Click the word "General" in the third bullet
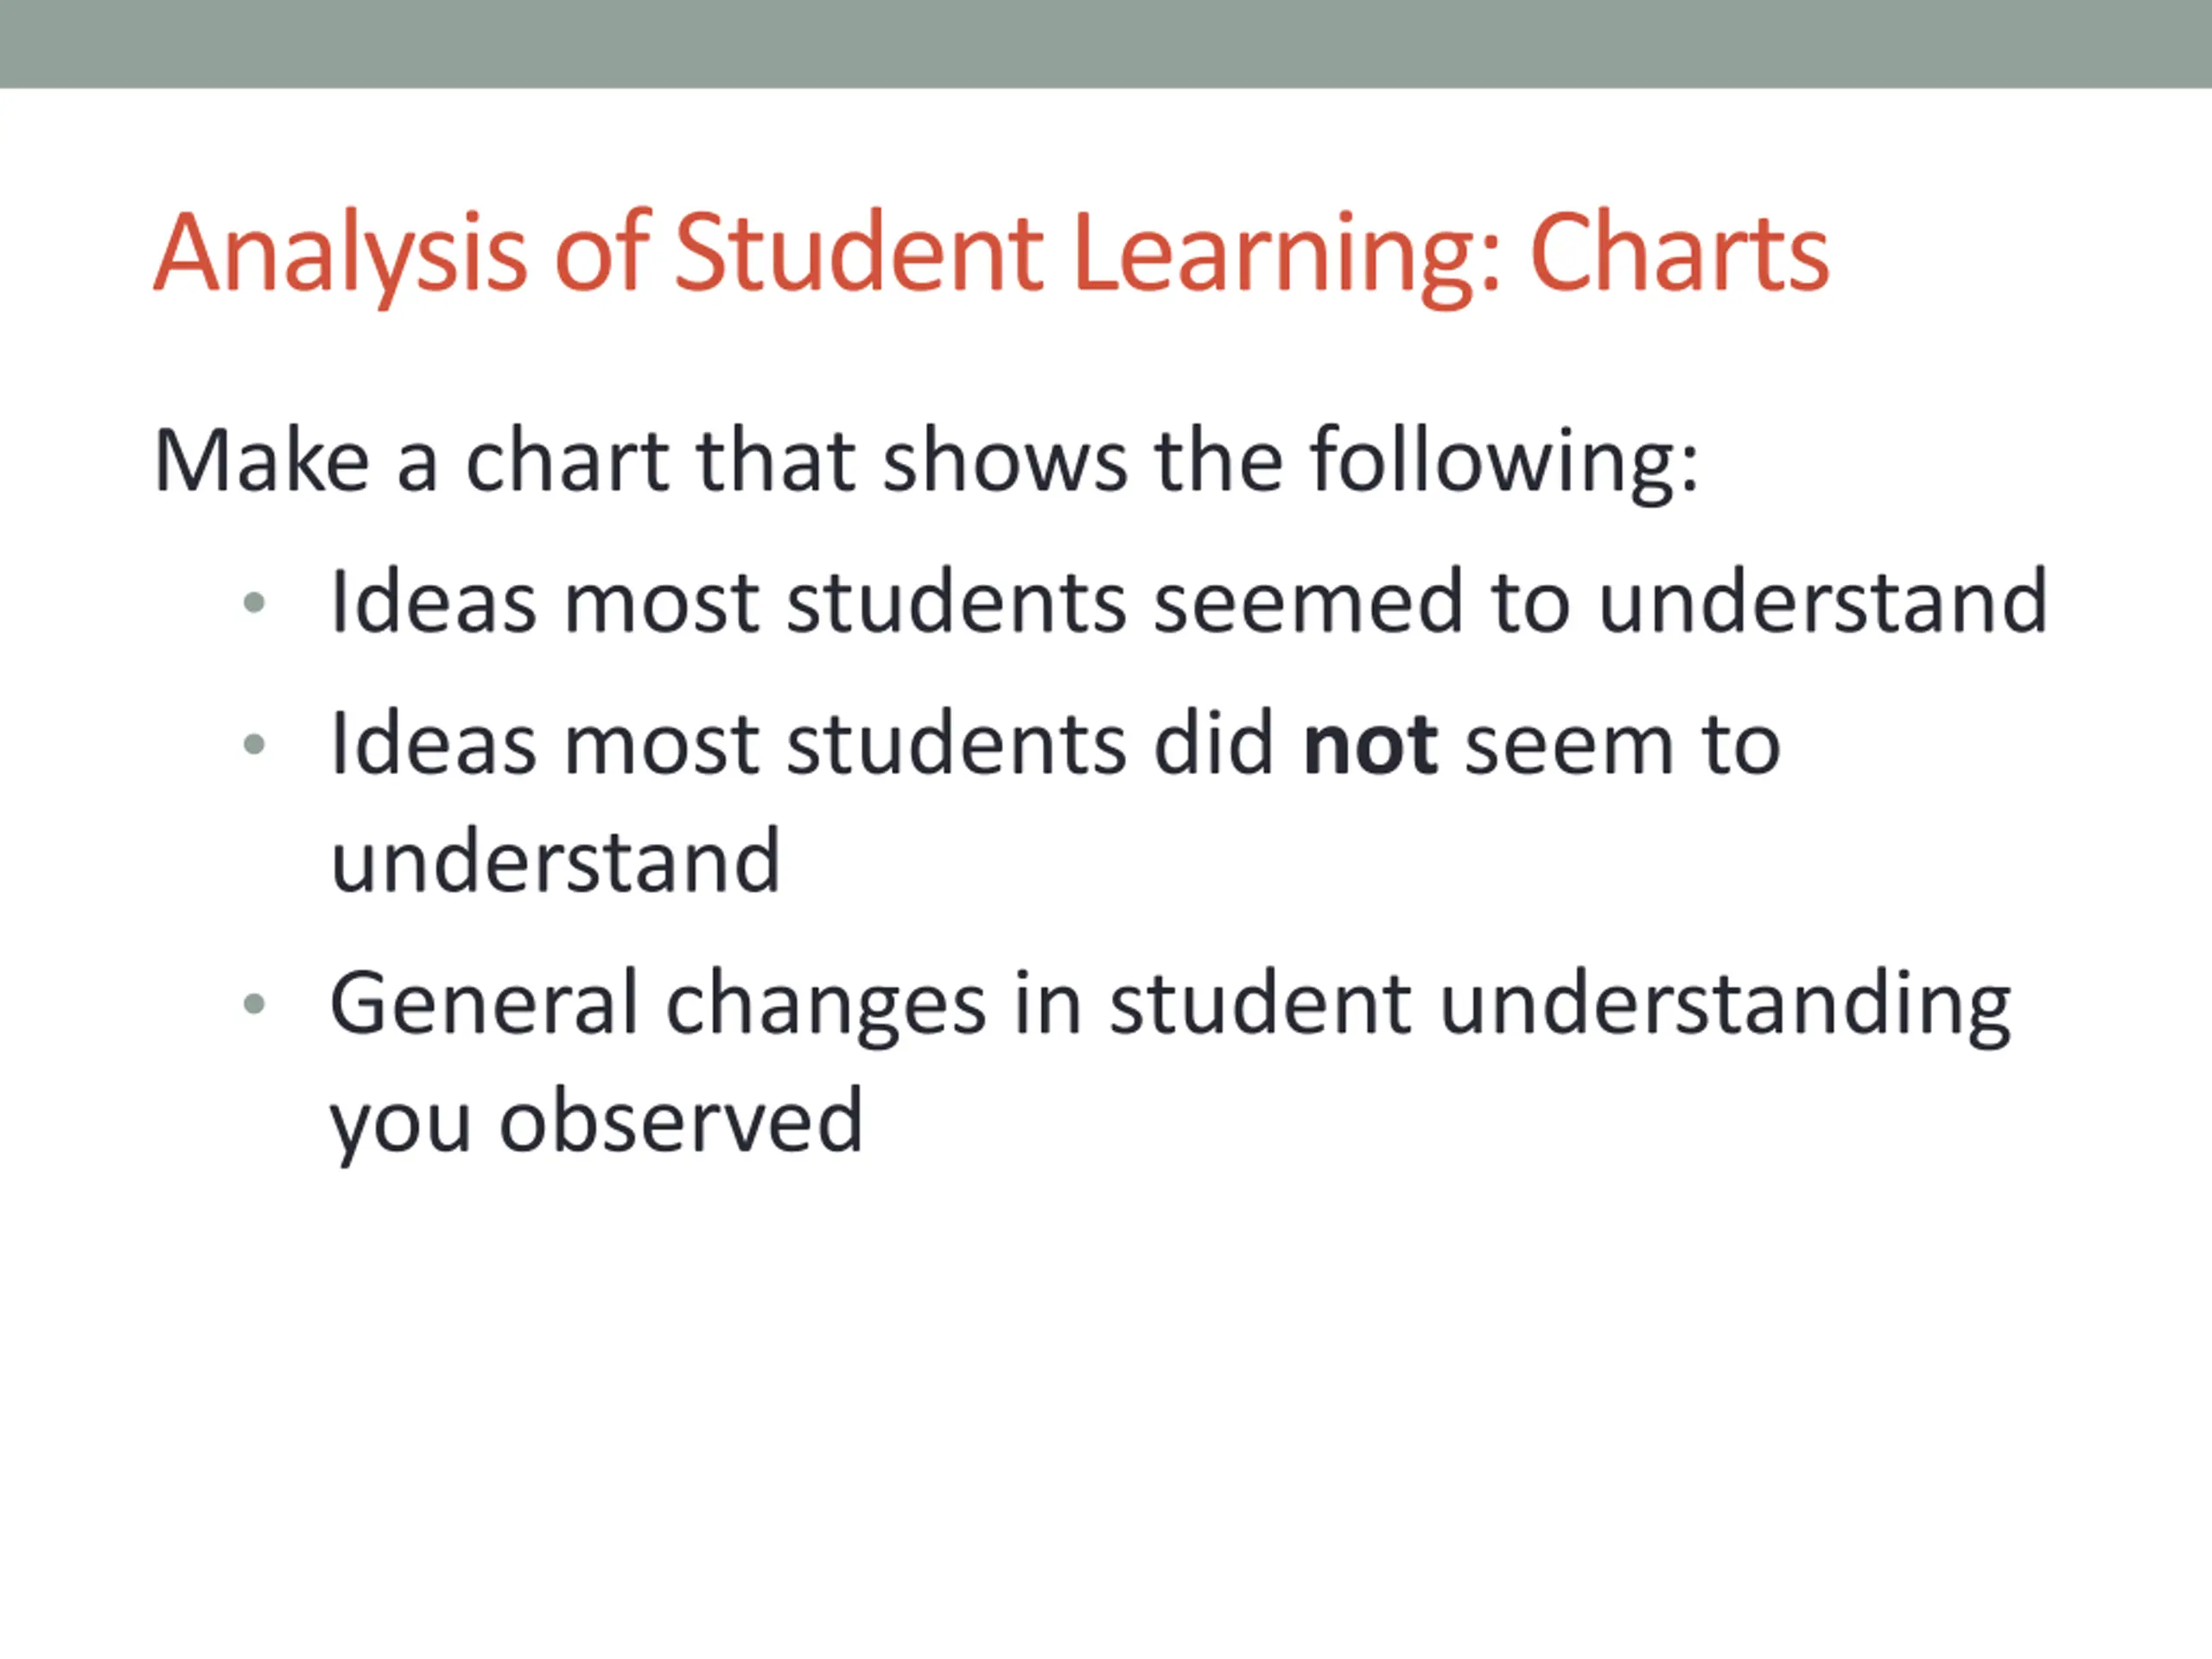 (483, 1004)
